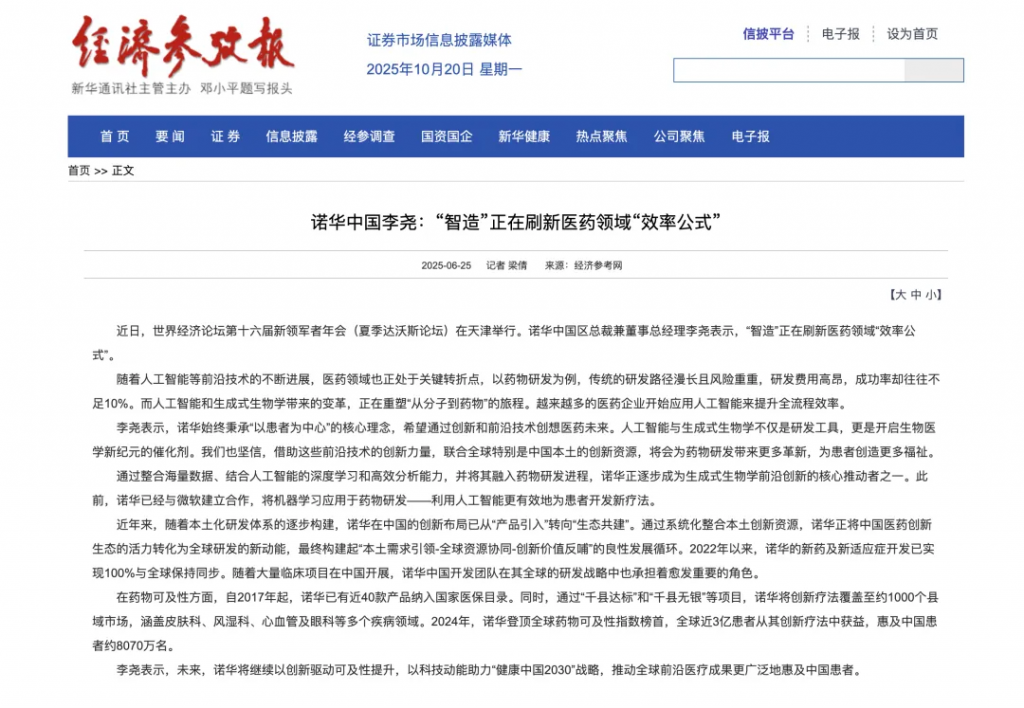This screenshot has width=1024, height=708.
Task: Go to 新华健康 in navigation bar
Action: tap(524, 137)
